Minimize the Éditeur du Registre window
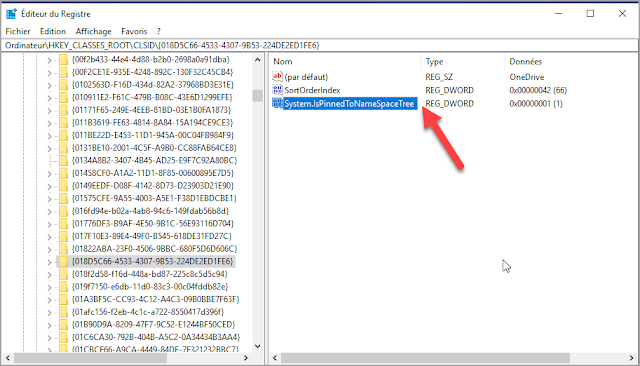This screenshot has height=366, width=640. (x=559, y=13)
